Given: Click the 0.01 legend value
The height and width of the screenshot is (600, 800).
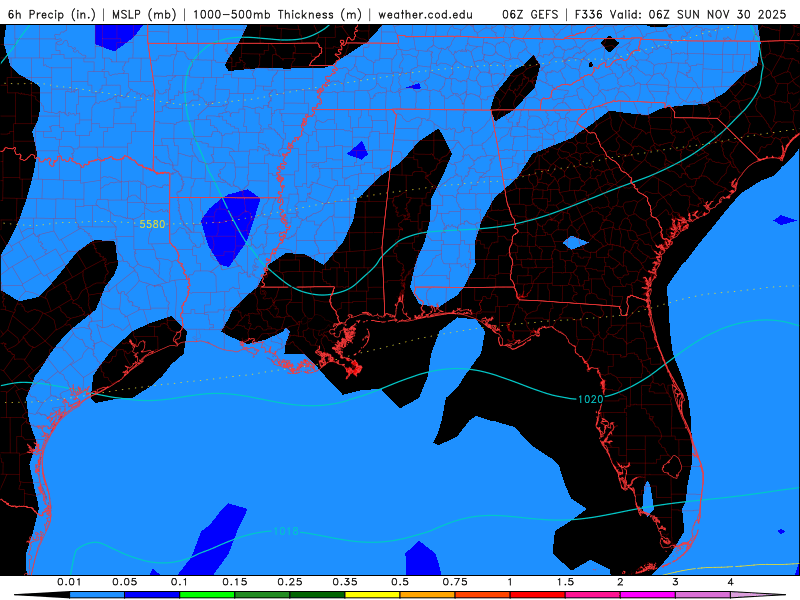Looking at the screenshot, I should click(69, 582).
